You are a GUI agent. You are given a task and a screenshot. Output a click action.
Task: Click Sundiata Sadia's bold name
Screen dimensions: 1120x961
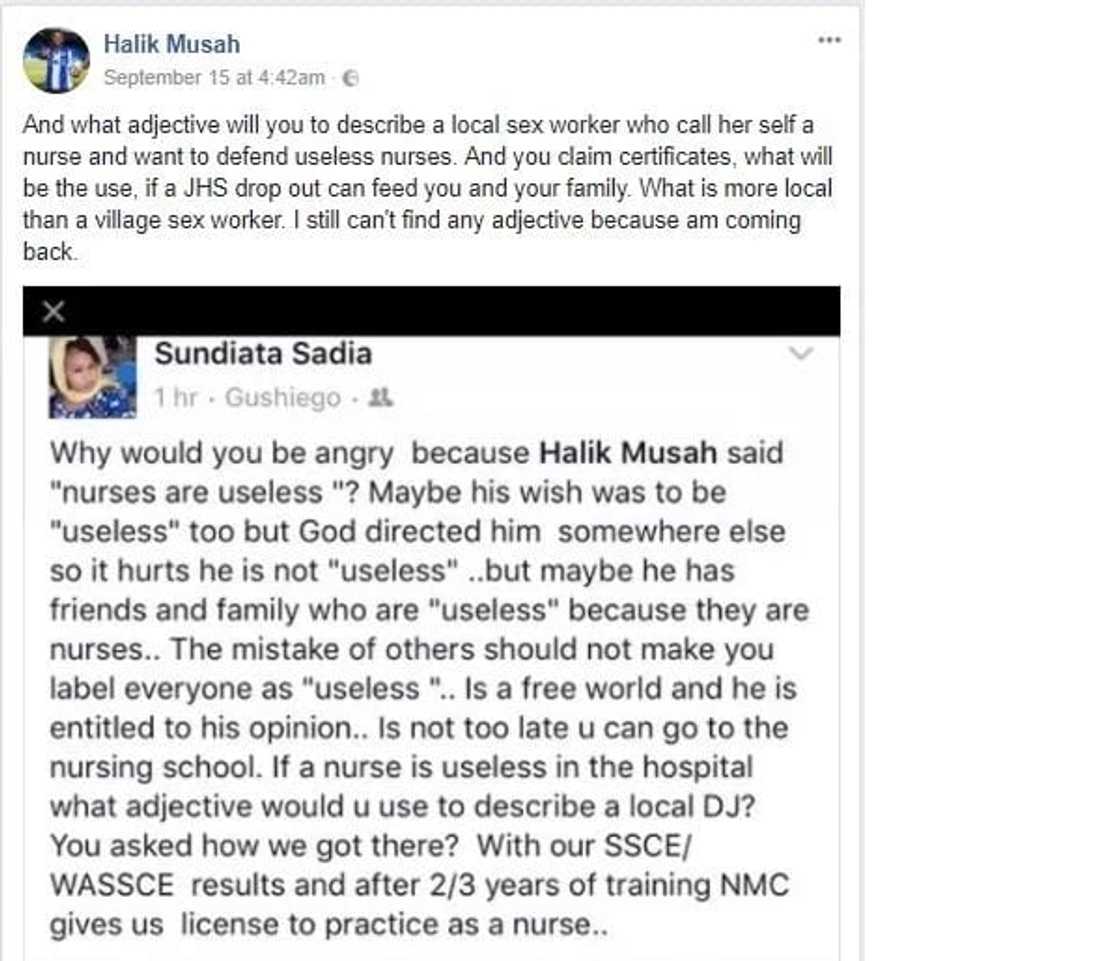pos(263,353)
